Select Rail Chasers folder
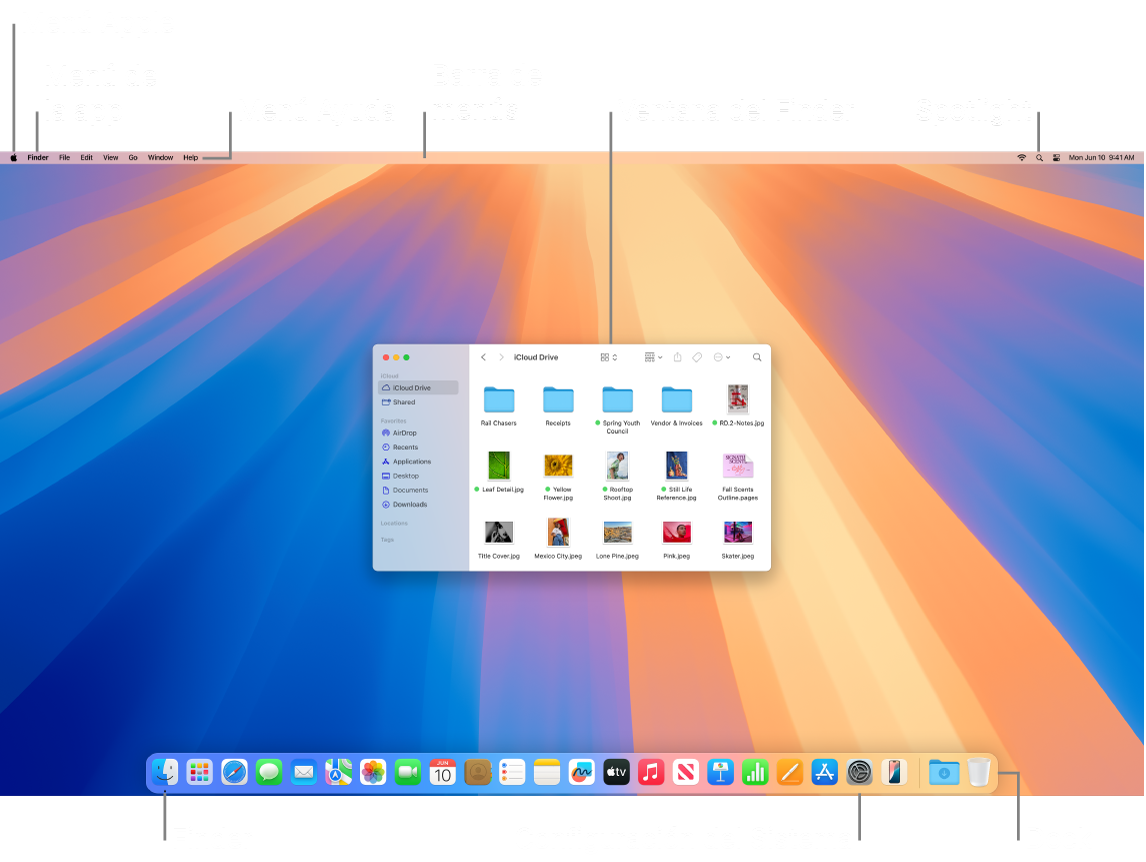 pyautogui.click(x=499, y=406)
